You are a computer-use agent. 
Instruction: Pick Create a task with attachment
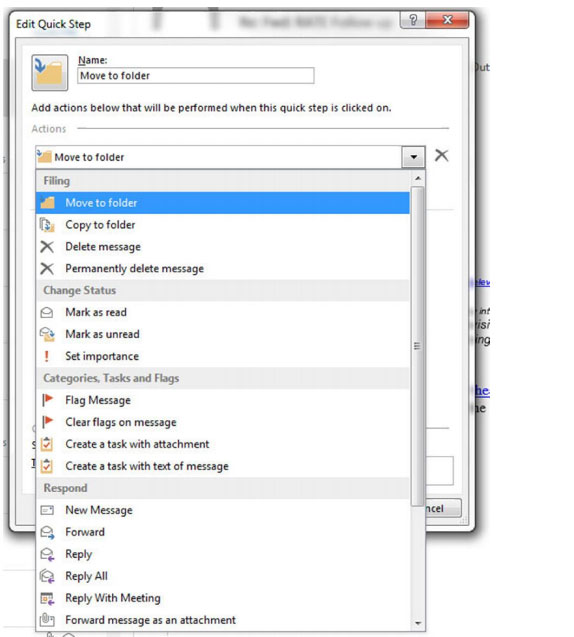point(223,444)
